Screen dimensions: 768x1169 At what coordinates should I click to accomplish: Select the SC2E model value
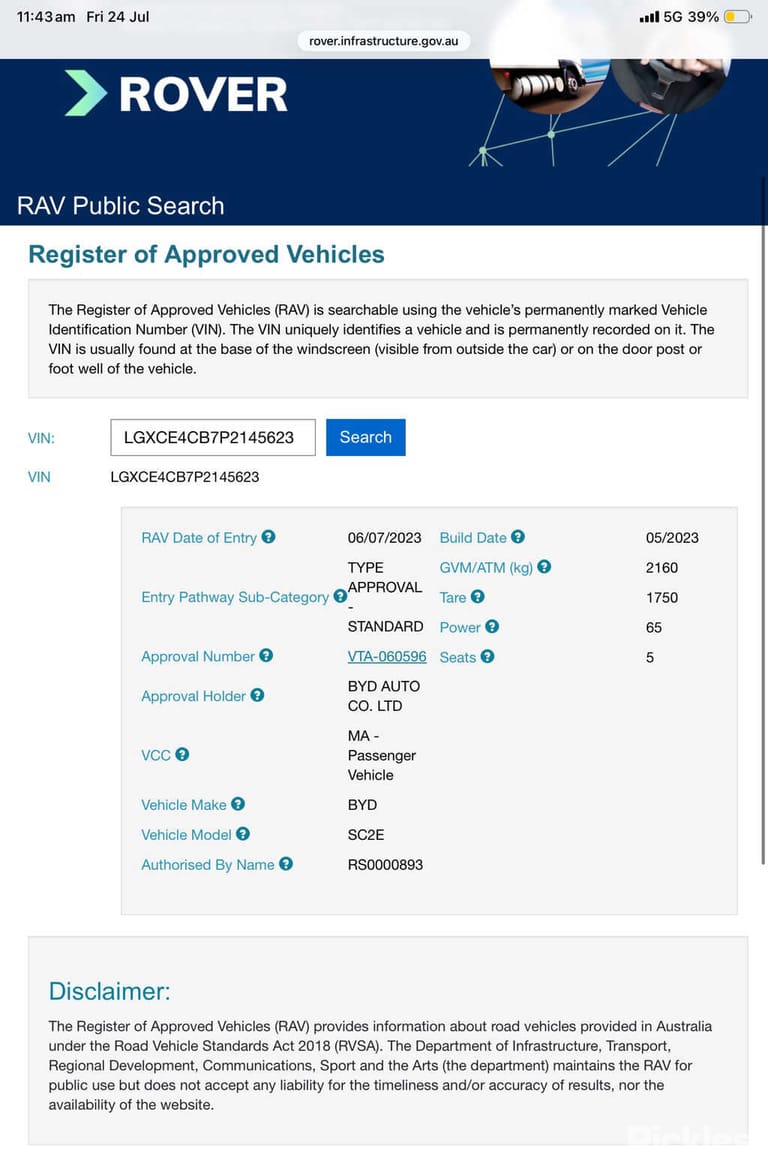(x=366, y=834)
